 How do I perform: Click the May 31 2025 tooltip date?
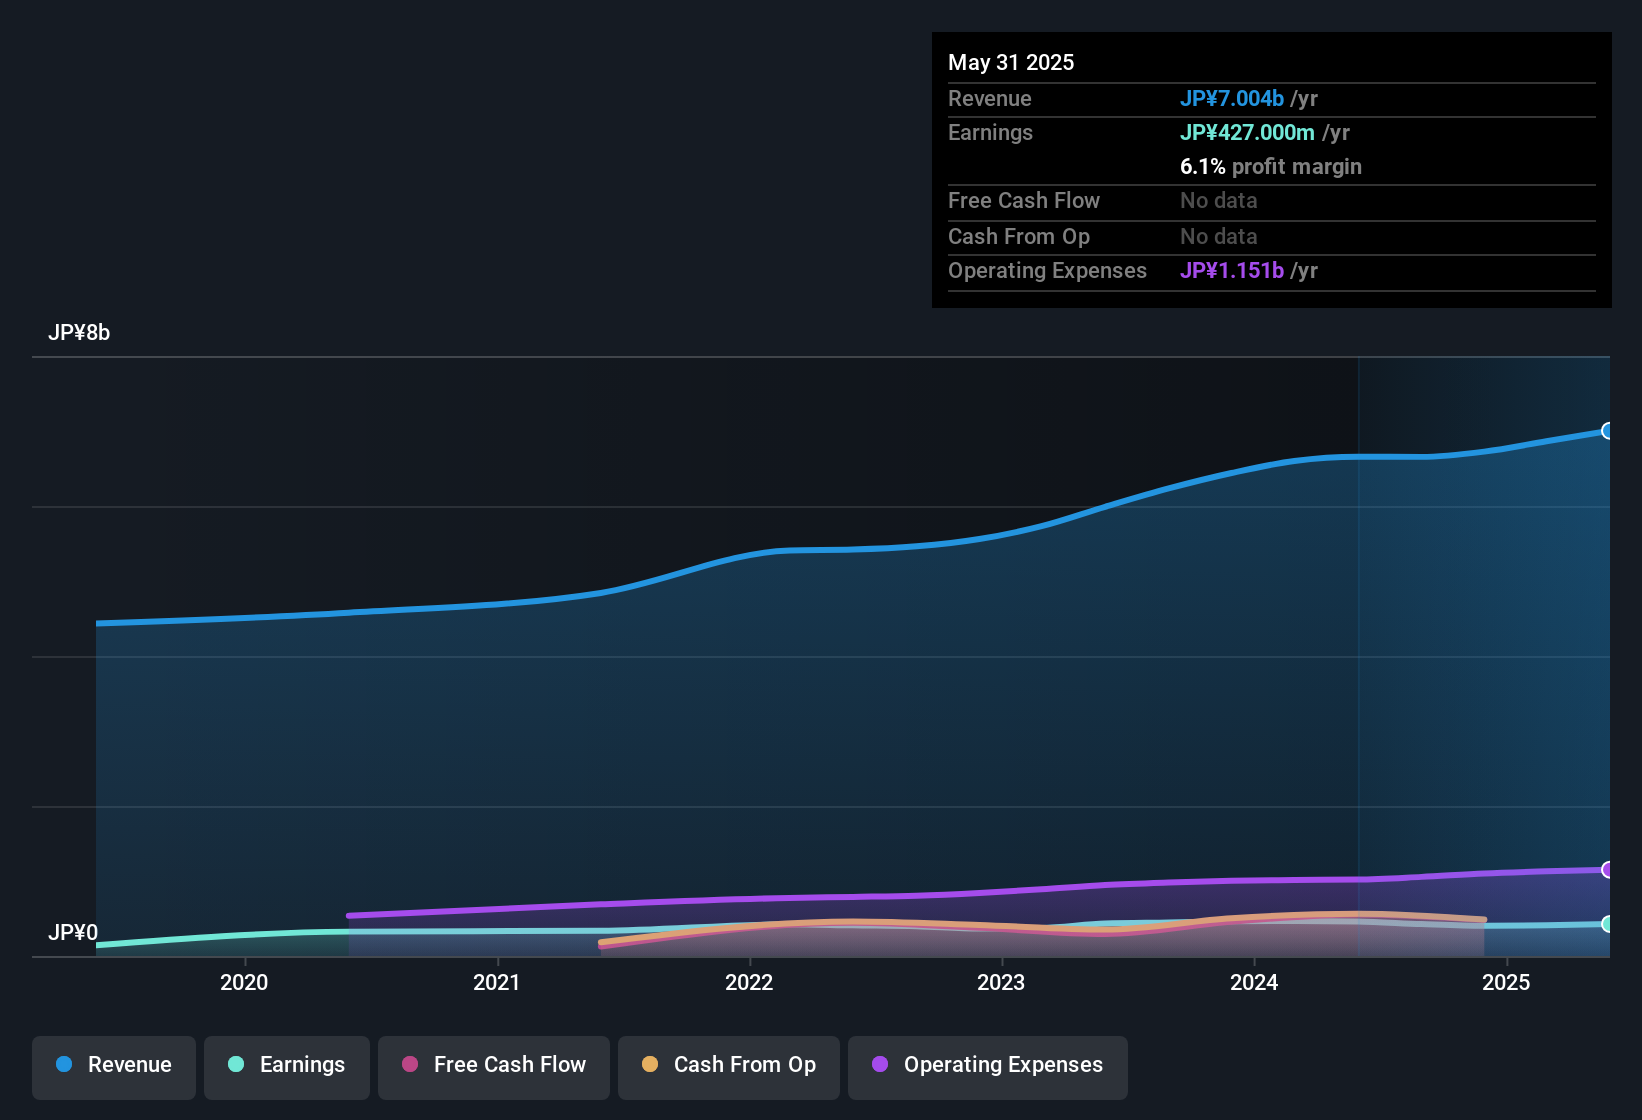point(1011,62)
